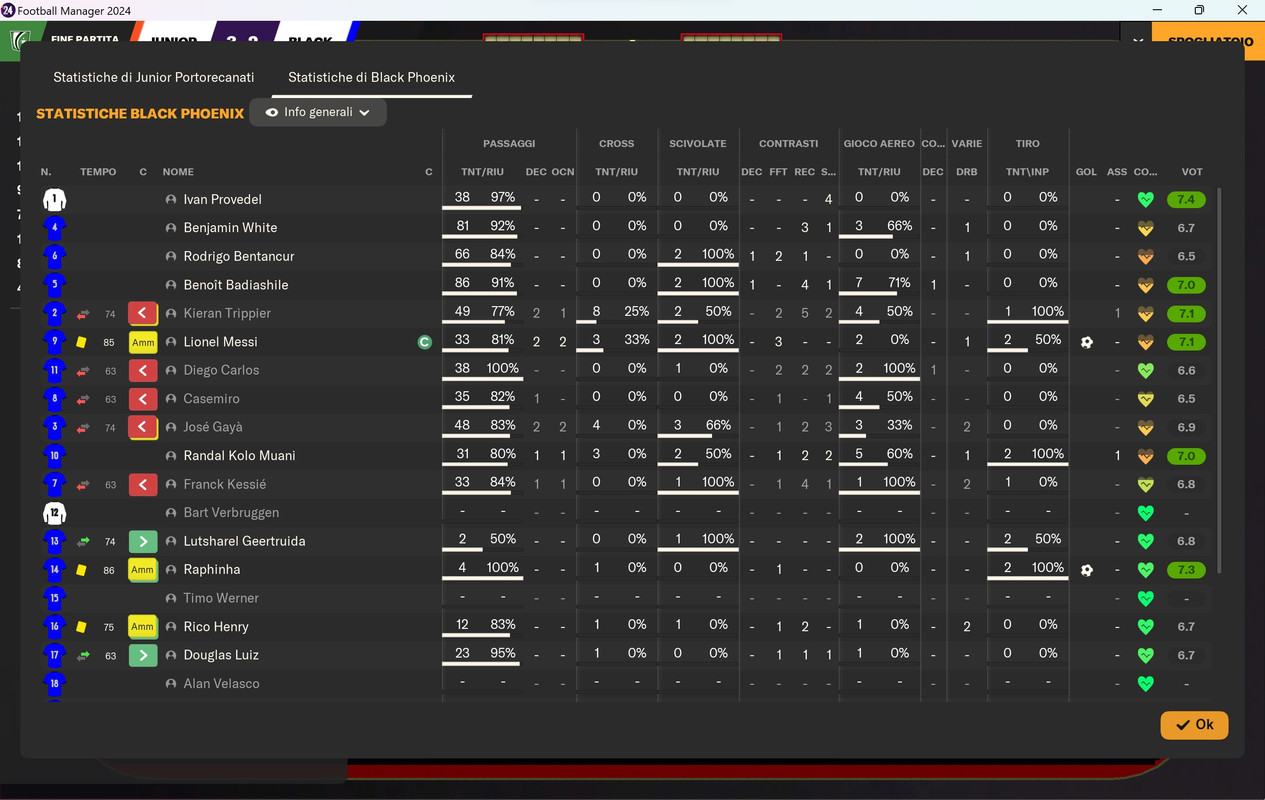The image size is (1265, 800).
Task: Open Rodrigo Bentancur's player profile
Action: click(x=239, y=257)
